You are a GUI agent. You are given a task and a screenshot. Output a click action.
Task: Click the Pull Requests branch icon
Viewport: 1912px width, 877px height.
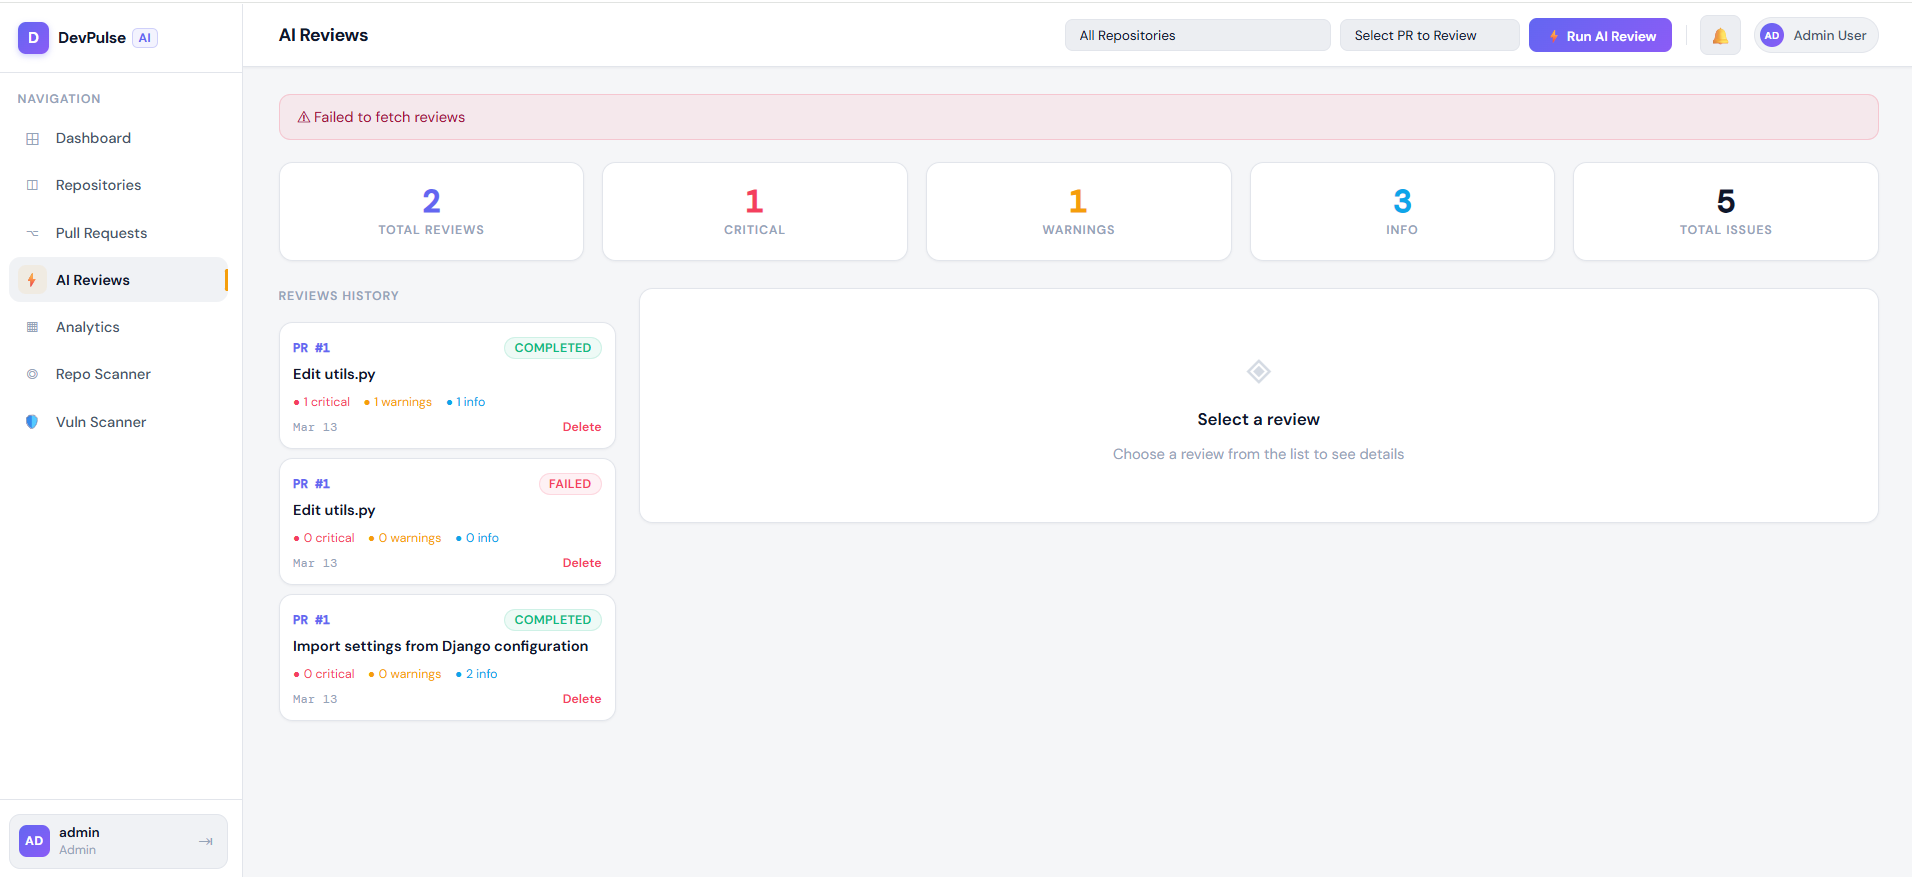click(33, 233)
